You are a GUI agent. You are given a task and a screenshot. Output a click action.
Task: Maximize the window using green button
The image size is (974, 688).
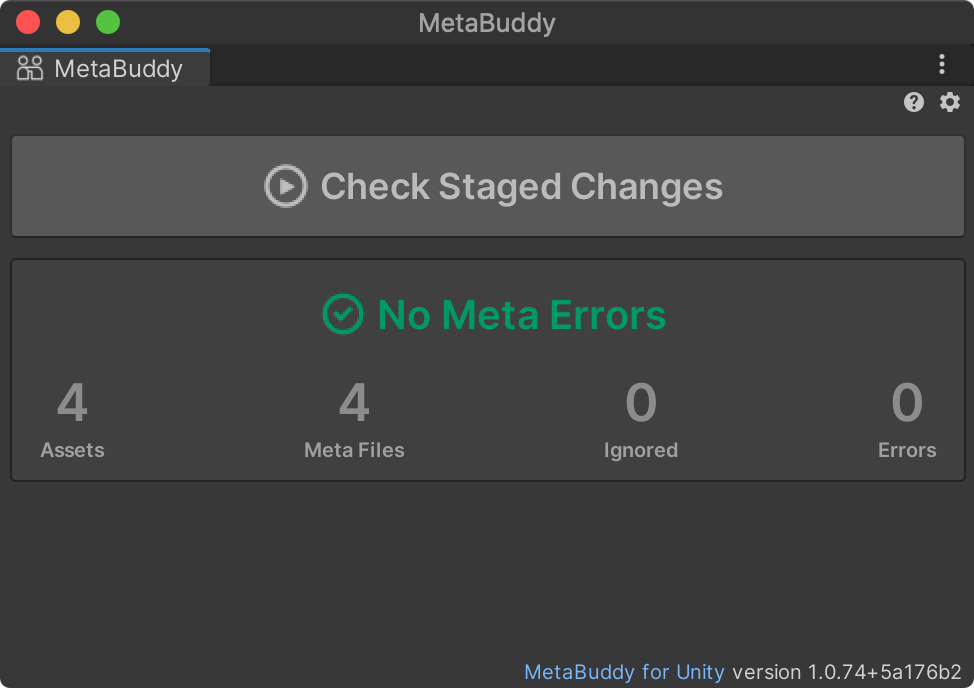pyautogui.click(x=108, y=22)
